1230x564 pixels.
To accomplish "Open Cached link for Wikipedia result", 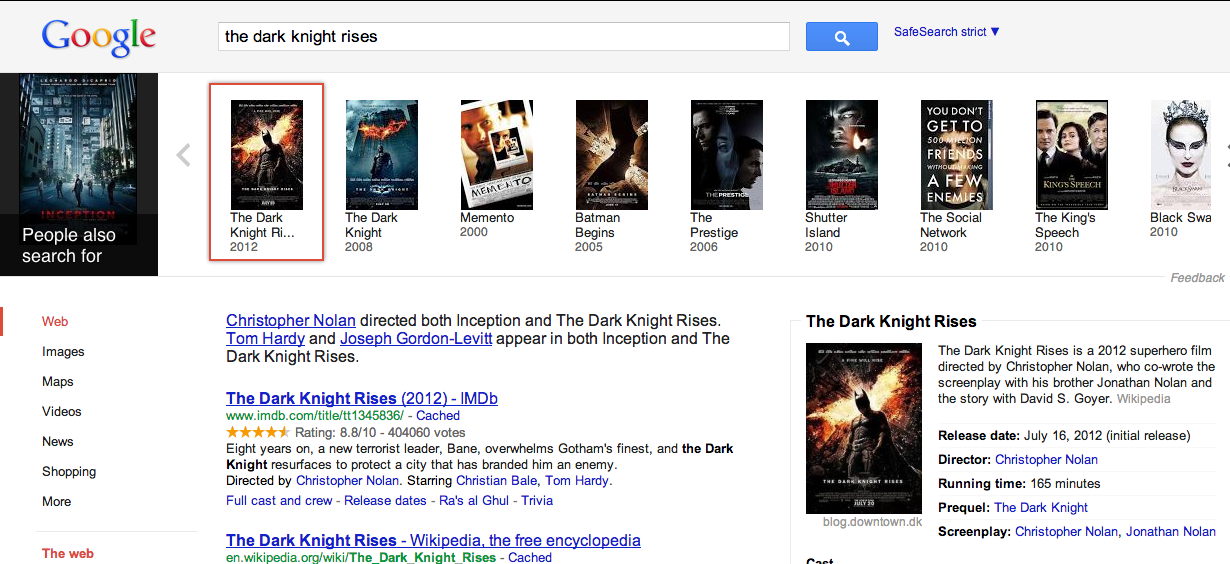I will point(530,558).
